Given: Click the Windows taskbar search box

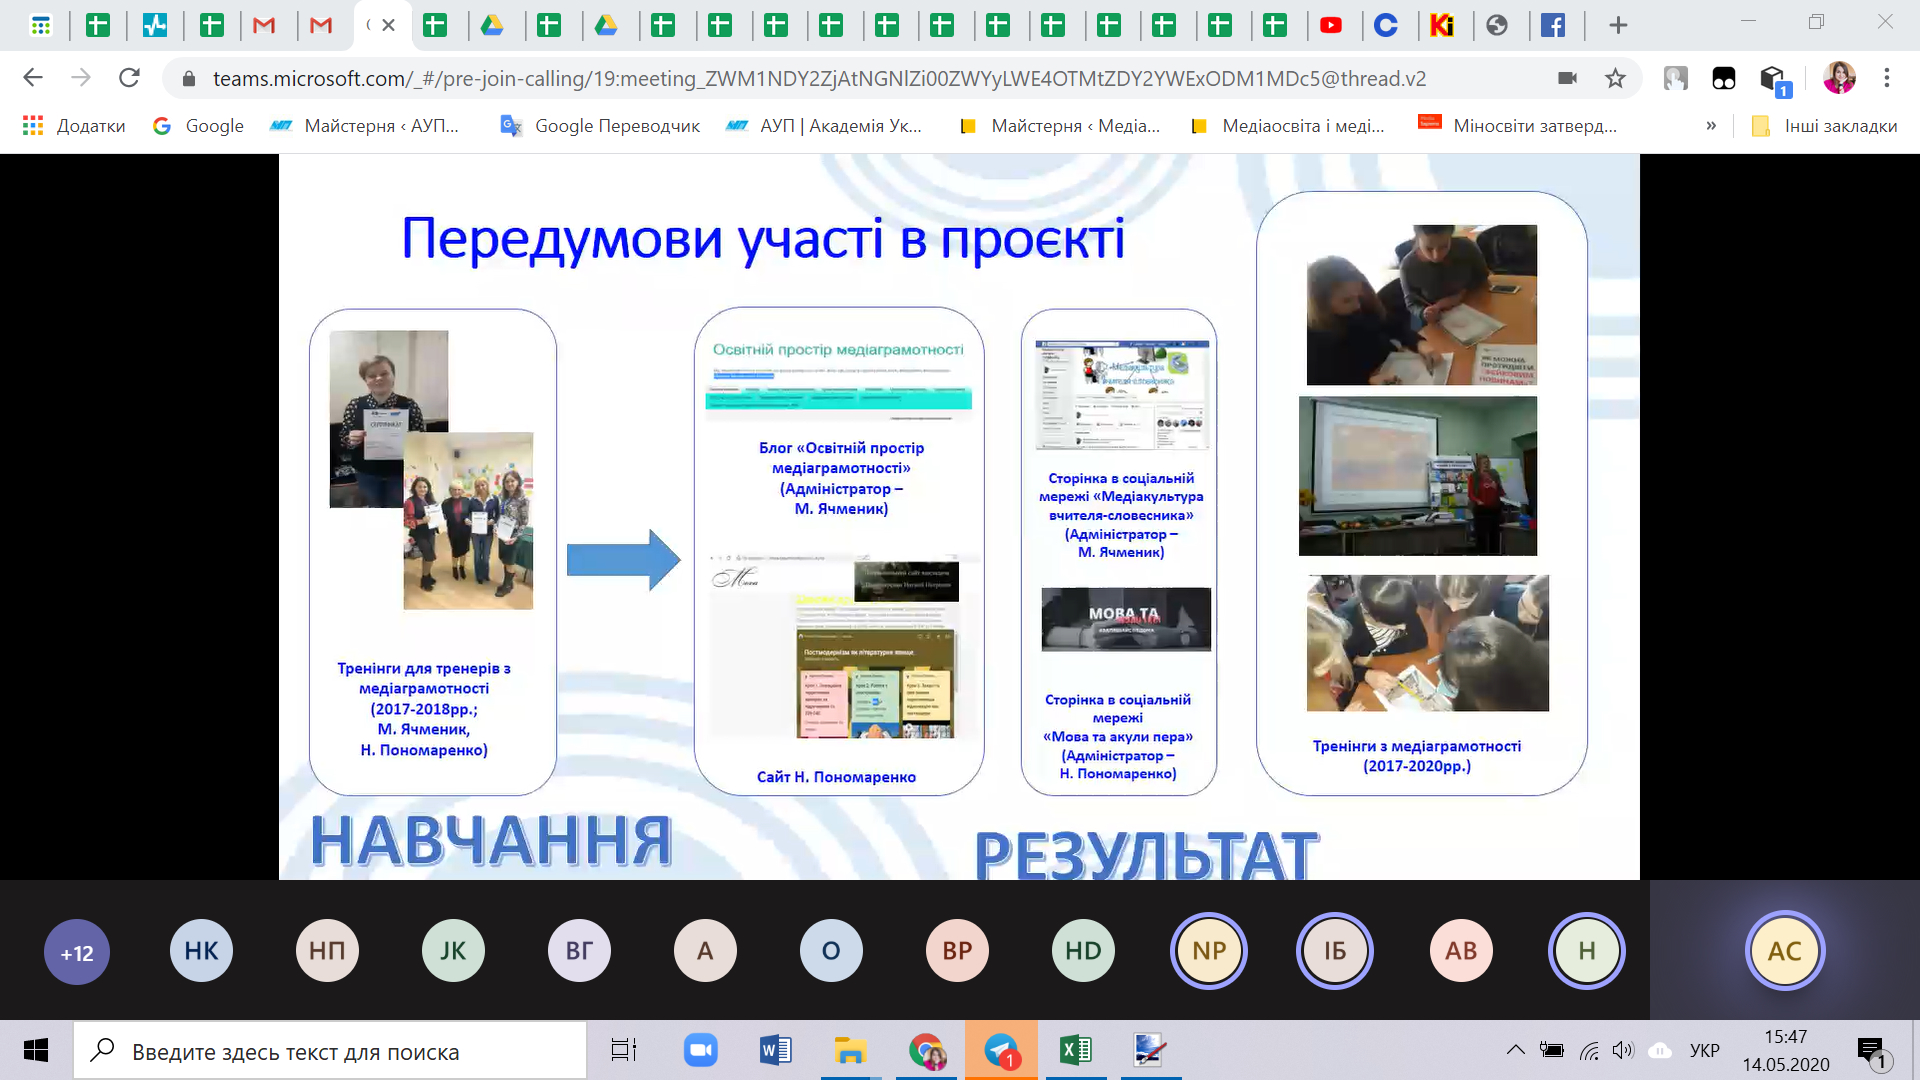Looking at the screenshot, I should [x=330, y=1051].
